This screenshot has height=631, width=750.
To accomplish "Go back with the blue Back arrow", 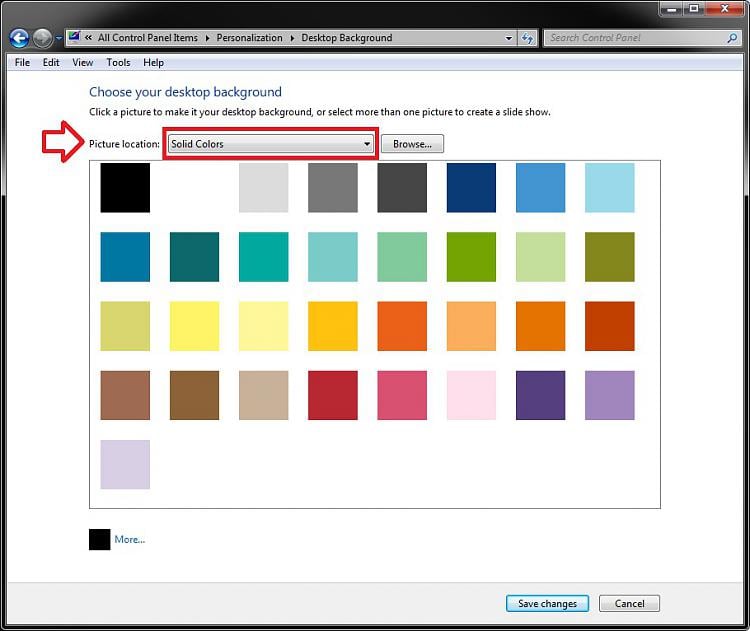I will (19, 38).
